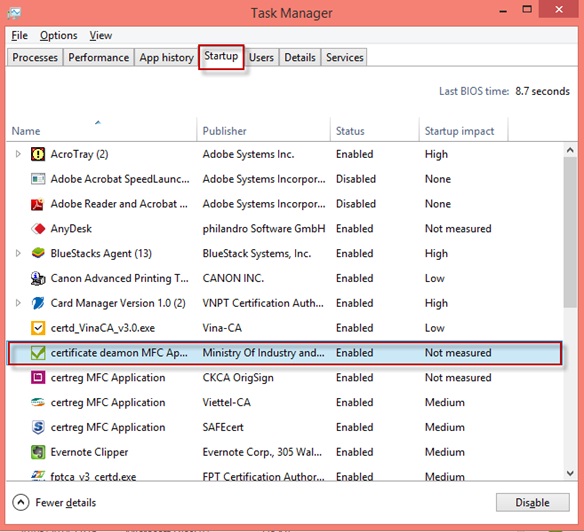
Task: Switch to the Processes tab
Action: tap(35, 57)
